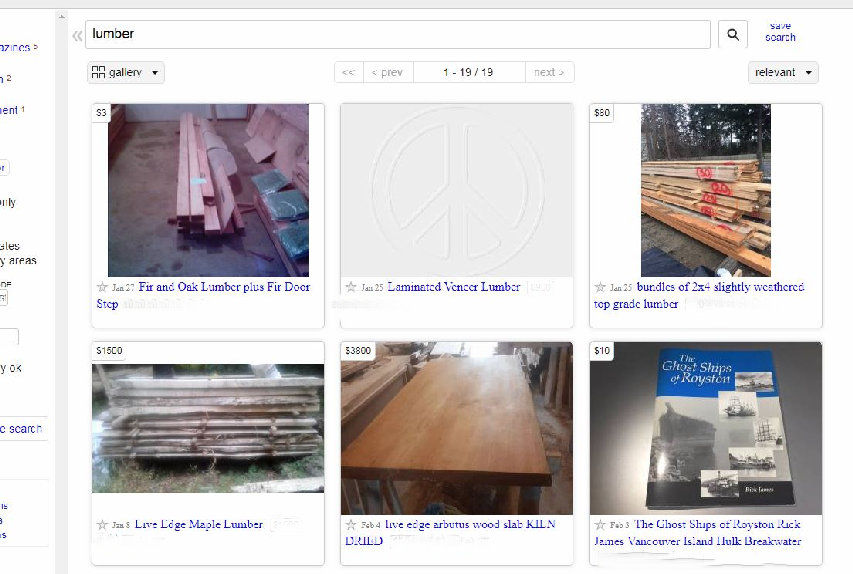Viewport: 853px width, 574px height.
Task: Click the magnifying glass search button
Action: (733, 34)
